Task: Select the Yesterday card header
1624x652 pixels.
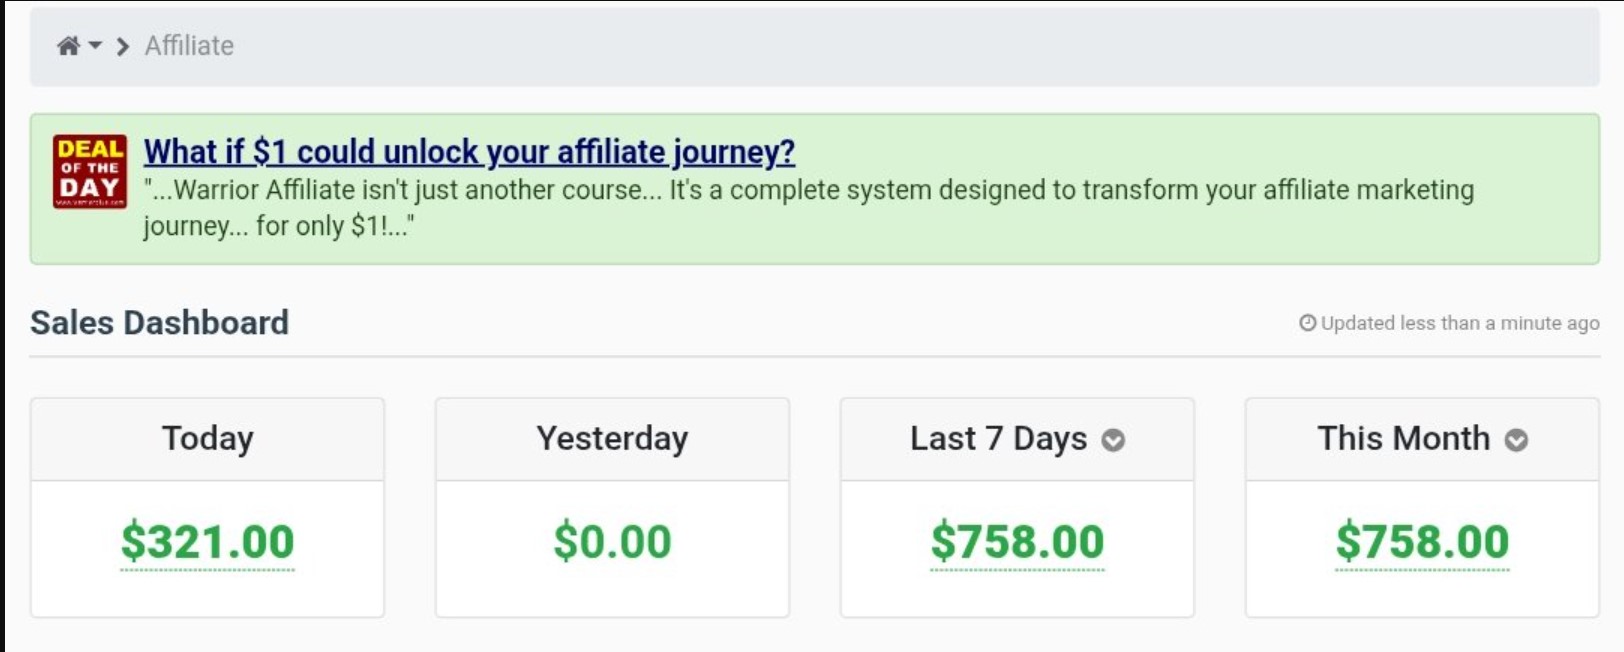Action: point(612,439)
